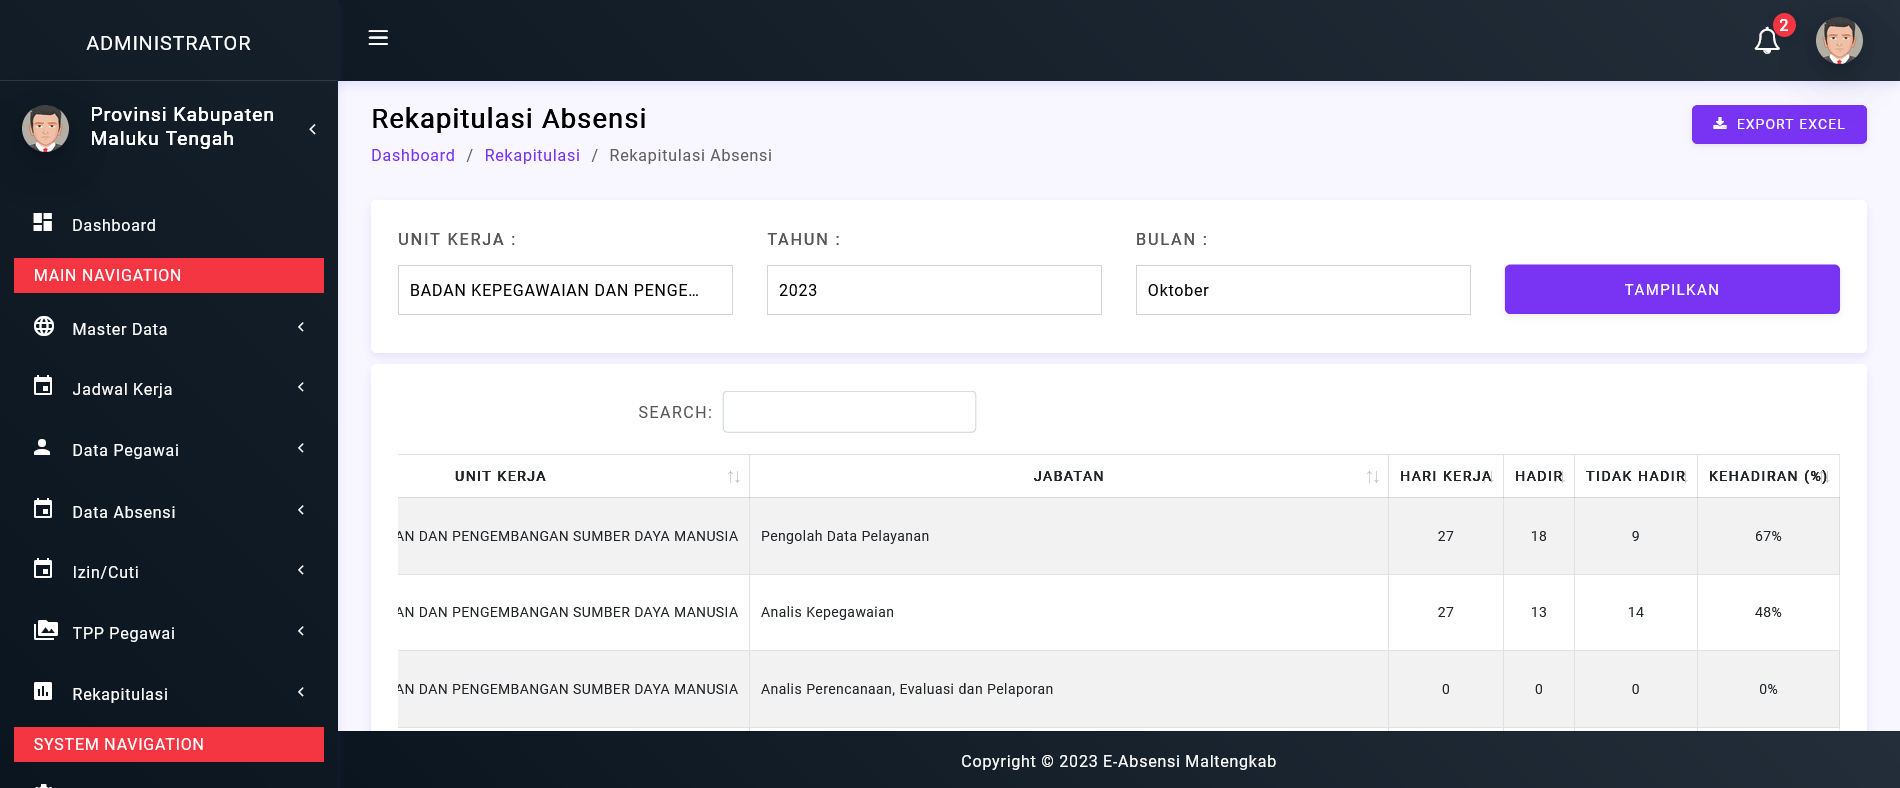Click the Provinsi Kabupaten Maluku Tengah name
The width and height of the screenshot is (1900, 788).
pos(182,127)
